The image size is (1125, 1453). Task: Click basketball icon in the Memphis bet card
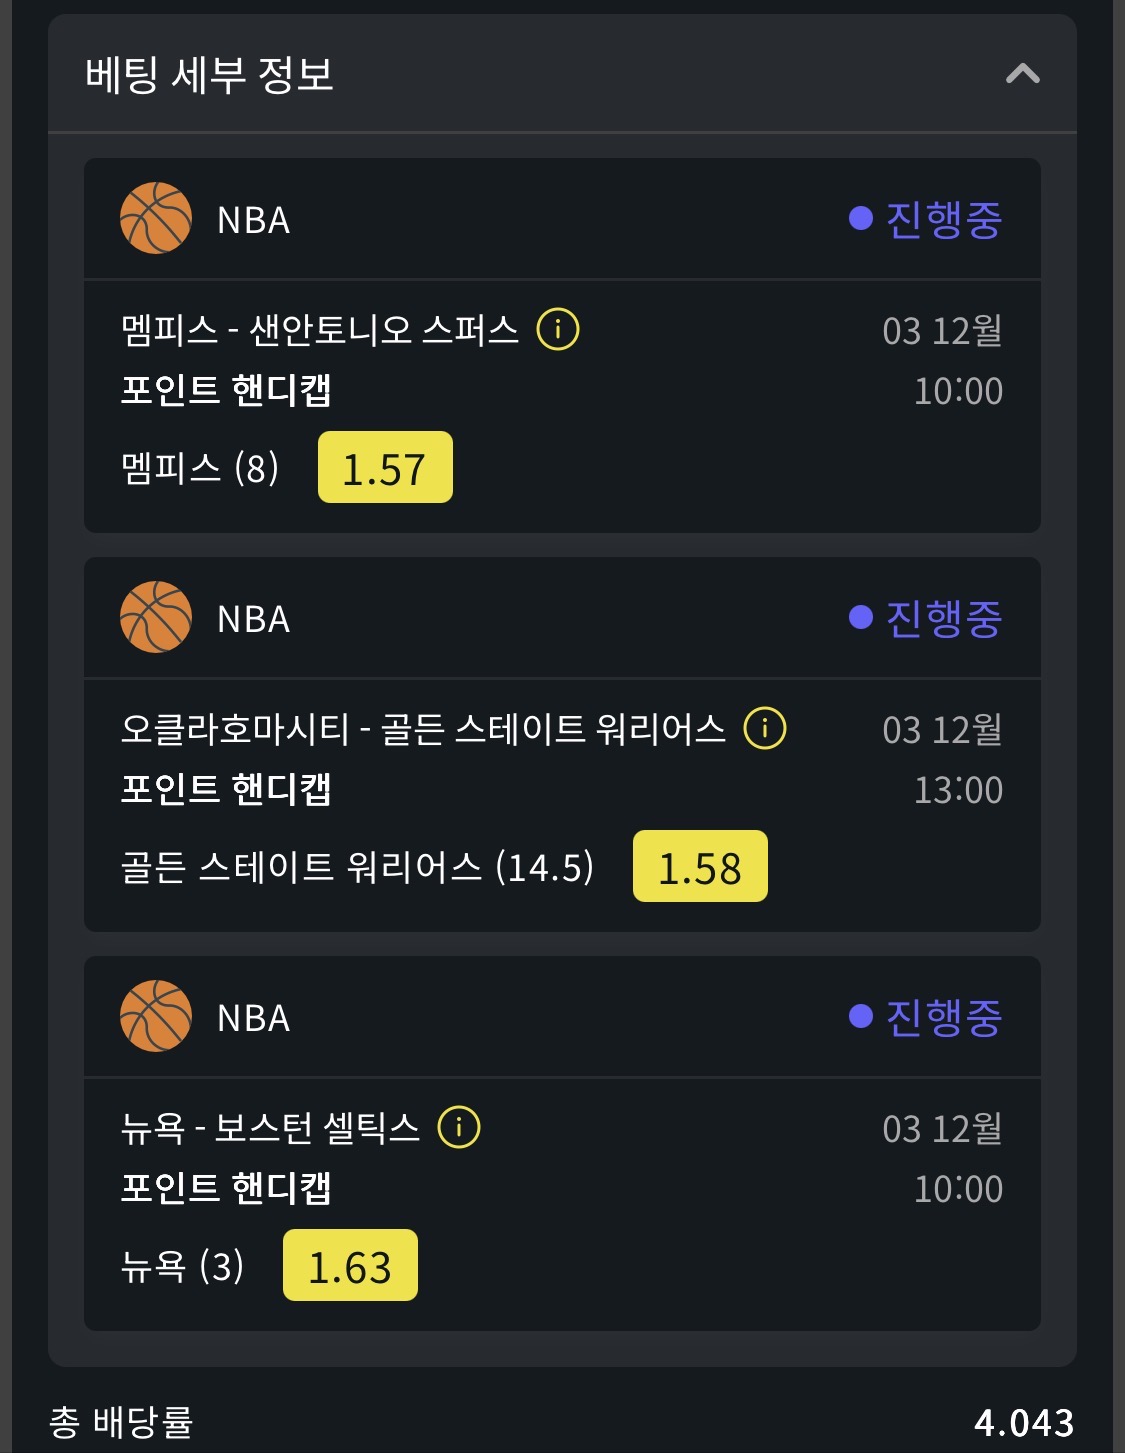(x=156, y=218)
